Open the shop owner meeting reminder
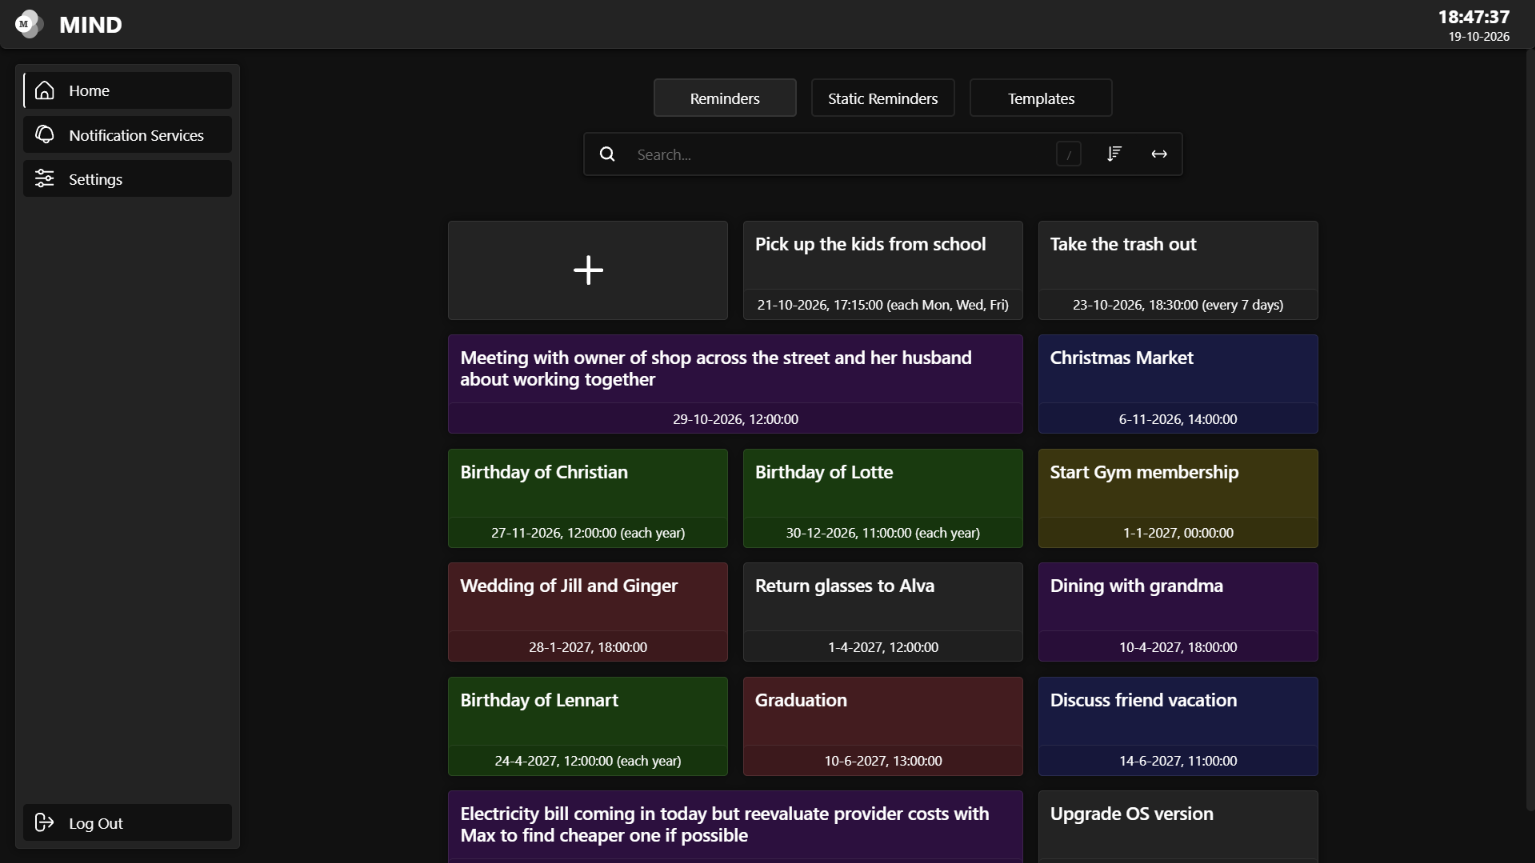The width and height of the screenshot is (1535, 863). (736, 384)
